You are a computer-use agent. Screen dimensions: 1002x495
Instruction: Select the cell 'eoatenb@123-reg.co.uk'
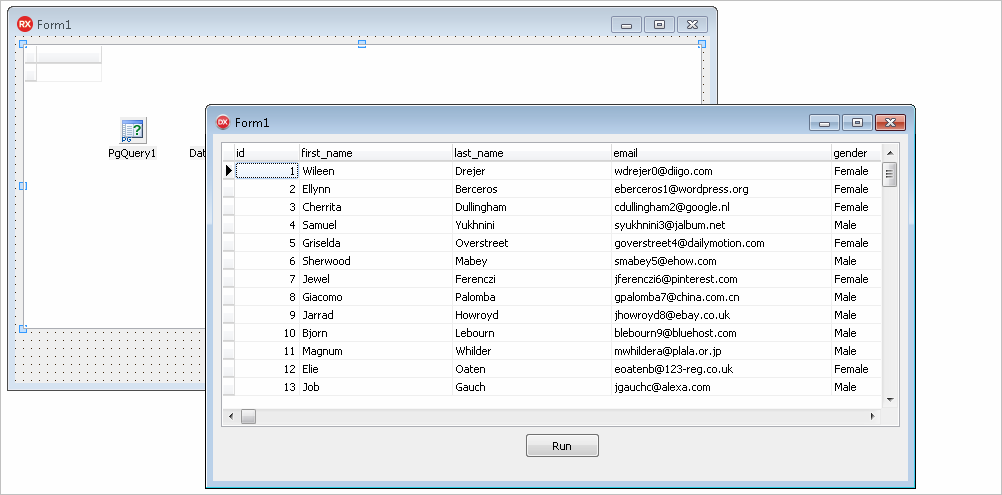pos(721,369)
